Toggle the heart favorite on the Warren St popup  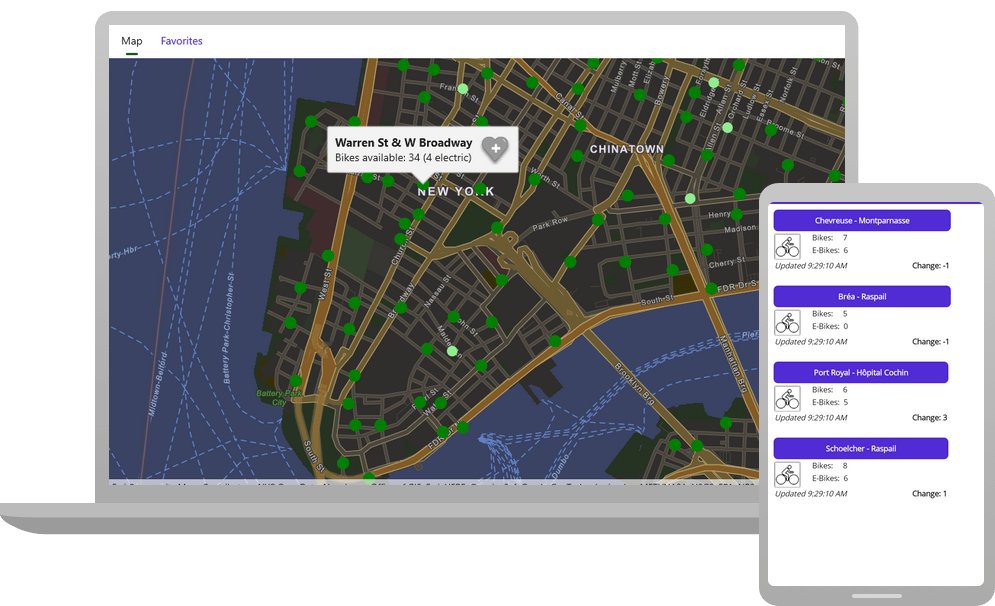(x=495, y=149)
